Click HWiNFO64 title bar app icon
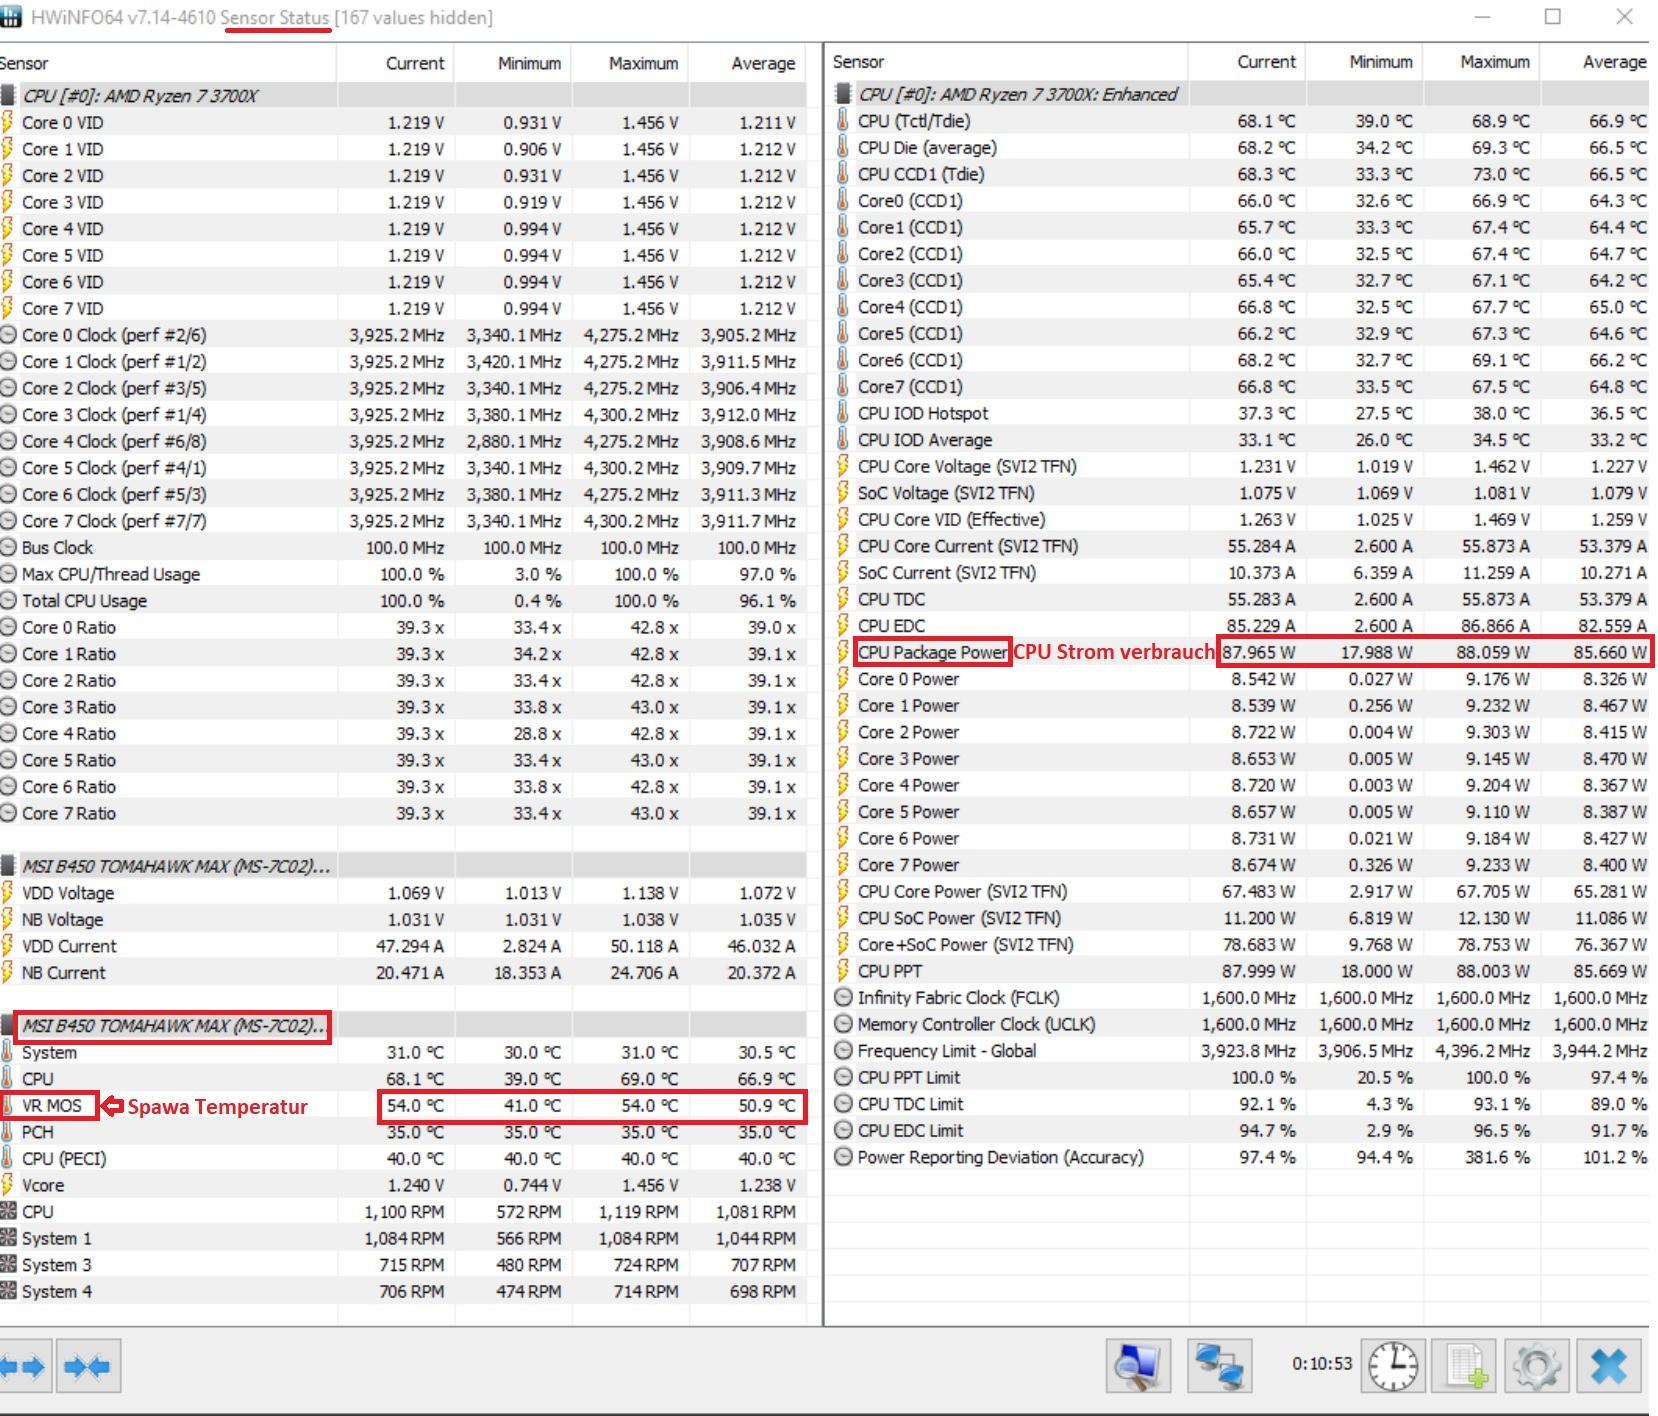 click(x=10, y=17)
